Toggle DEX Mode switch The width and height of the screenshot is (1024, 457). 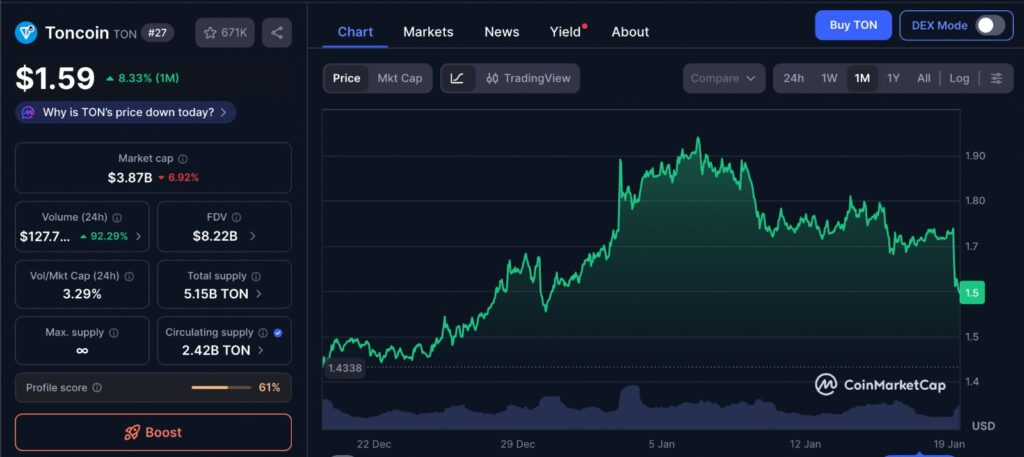click(990, 25)
